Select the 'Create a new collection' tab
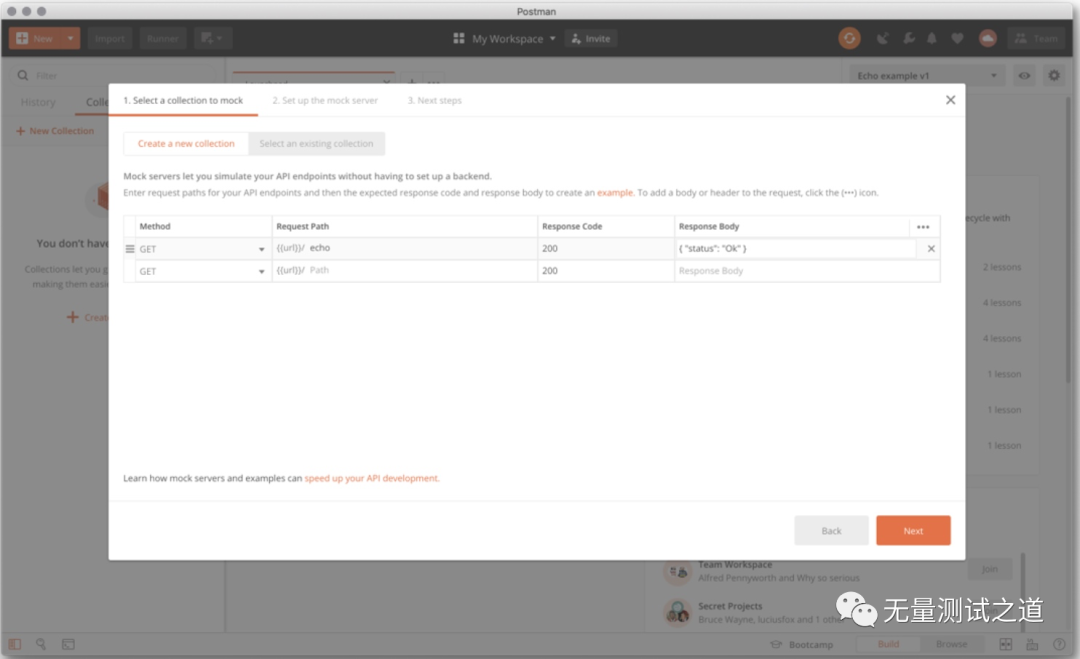 pyautogui.click(x=186, y=143)
